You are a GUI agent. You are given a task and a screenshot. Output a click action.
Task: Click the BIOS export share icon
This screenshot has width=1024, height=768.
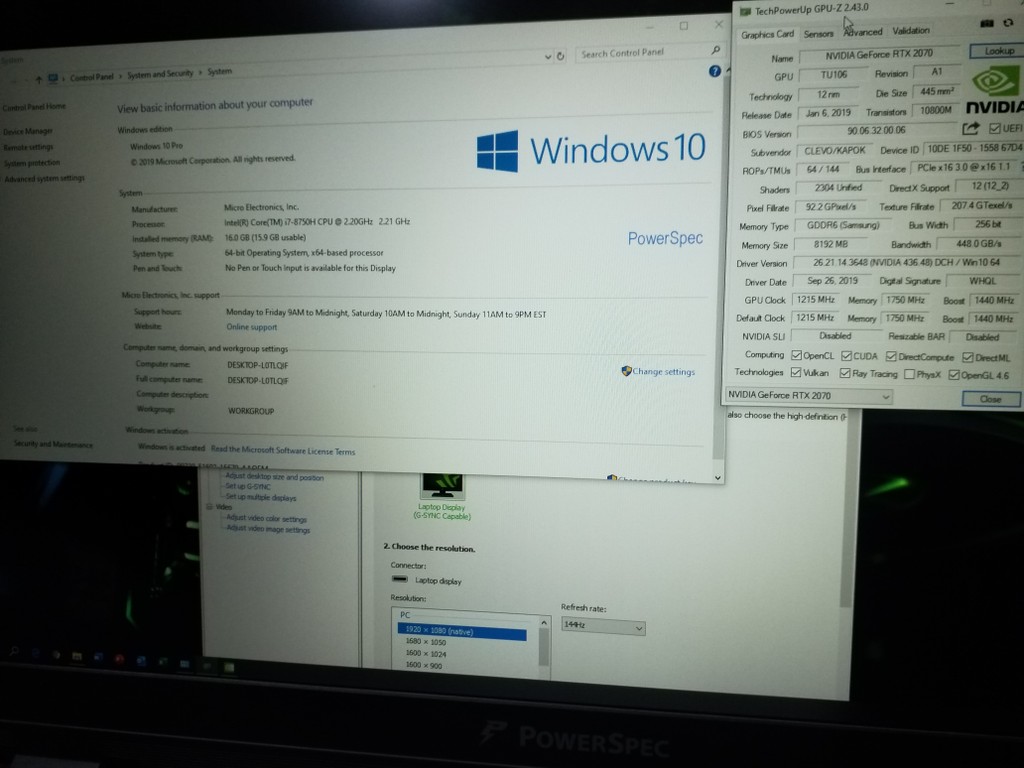tap(971, 128)
